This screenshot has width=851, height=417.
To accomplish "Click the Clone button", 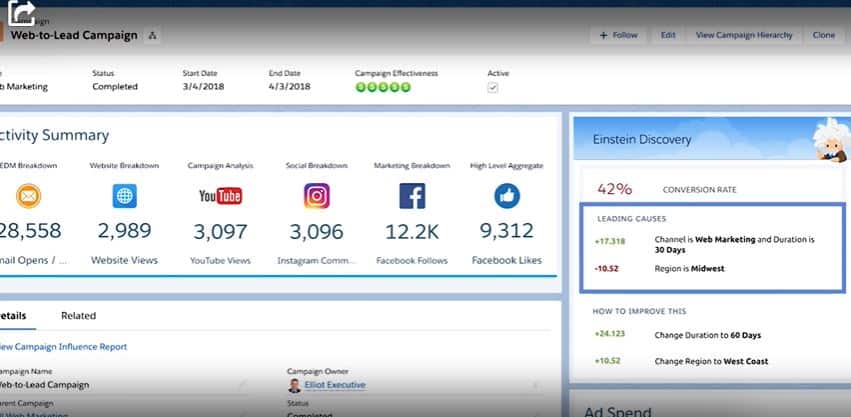I will click(824, 35).
